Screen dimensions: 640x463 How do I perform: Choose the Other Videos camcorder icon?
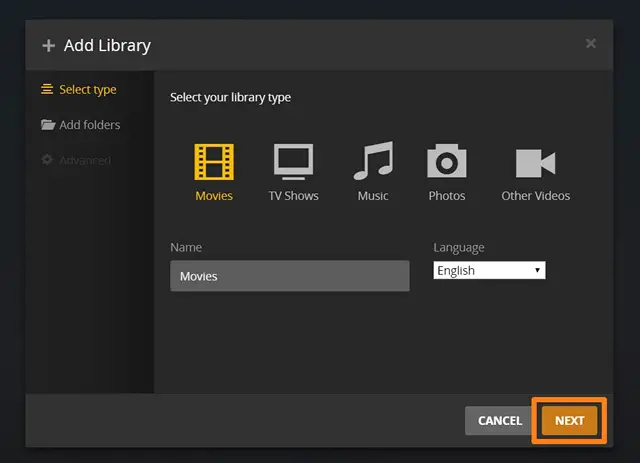[536, 163]
